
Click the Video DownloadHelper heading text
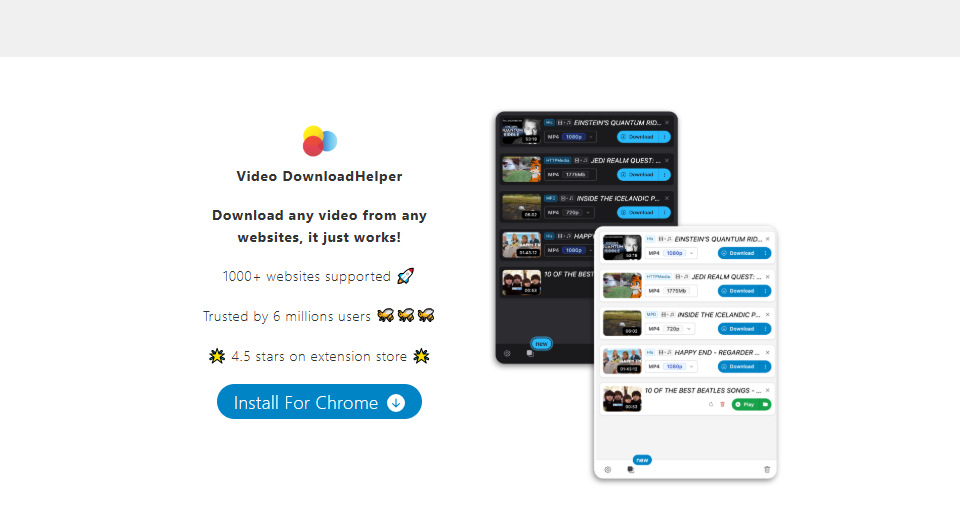pyautogui.click(x=320, y=176)
